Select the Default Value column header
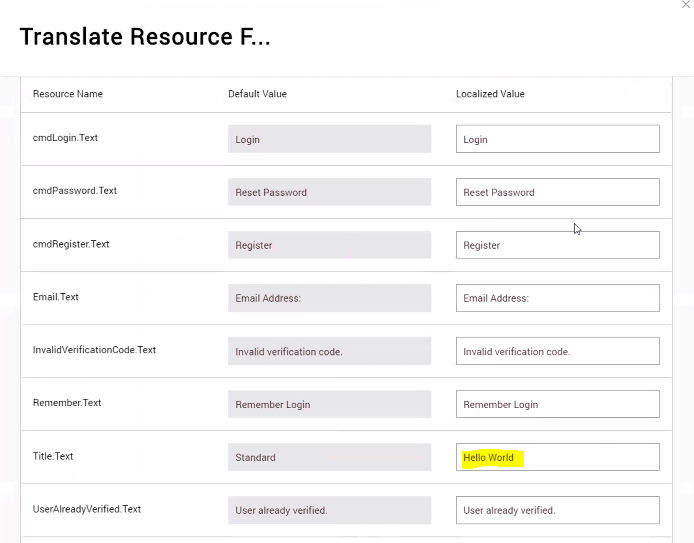The image size is (694, 543). tap(257, 94)
